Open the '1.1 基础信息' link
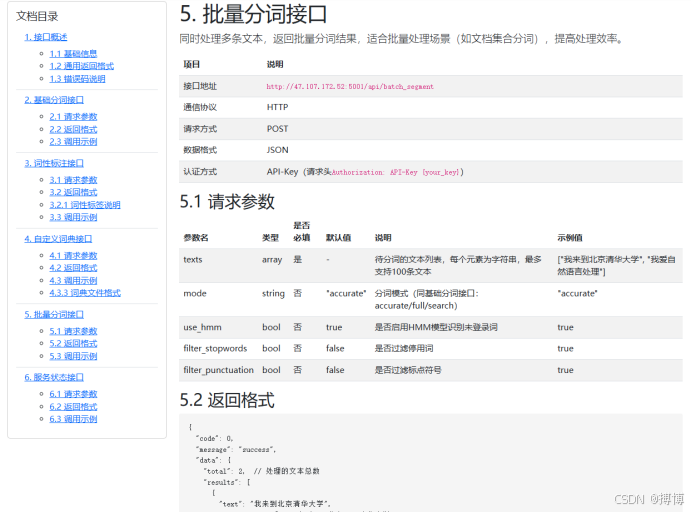Image resolution: width=692 pixels, height=513 pixels. coord(73,54)
